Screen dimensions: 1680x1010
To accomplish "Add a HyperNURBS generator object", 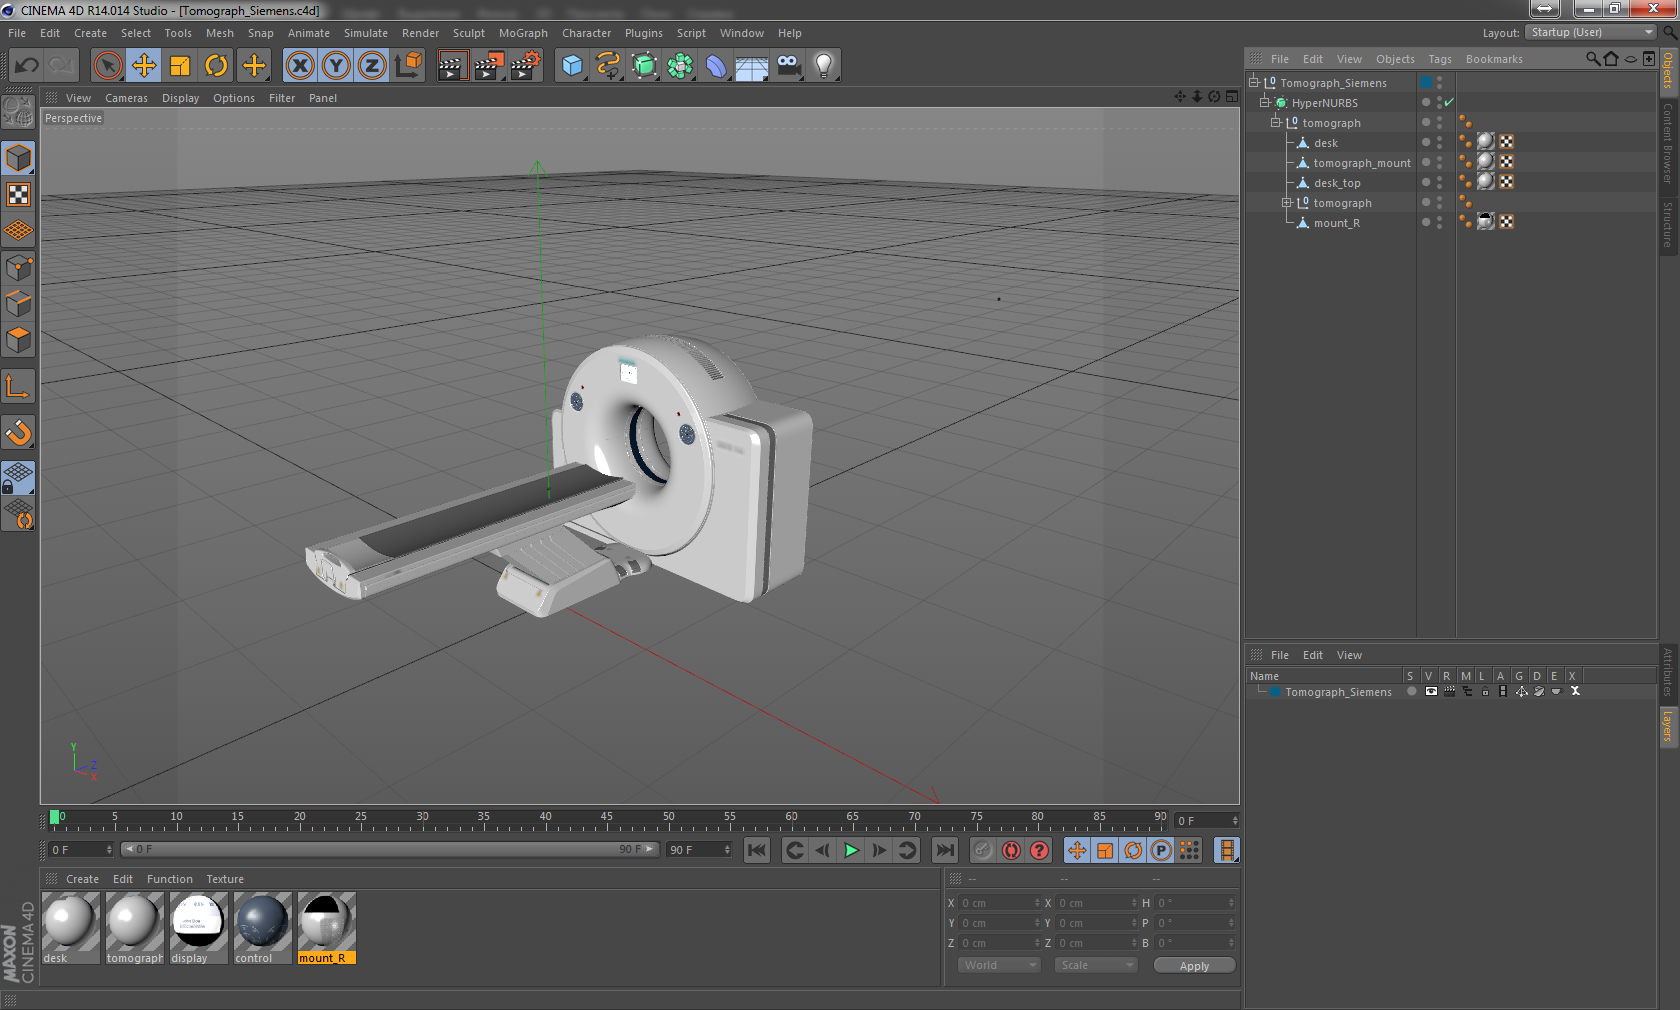I will click(x=645, y=66).
